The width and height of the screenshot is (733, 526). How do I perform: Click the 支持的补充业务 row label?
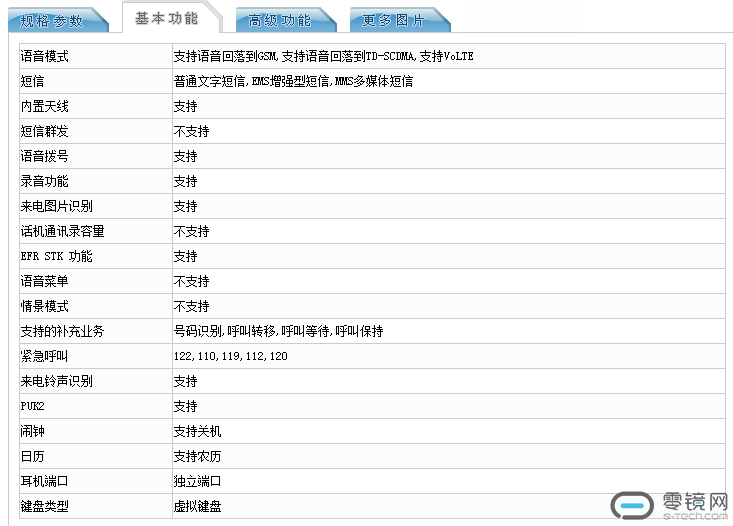(x=62, y=331)
